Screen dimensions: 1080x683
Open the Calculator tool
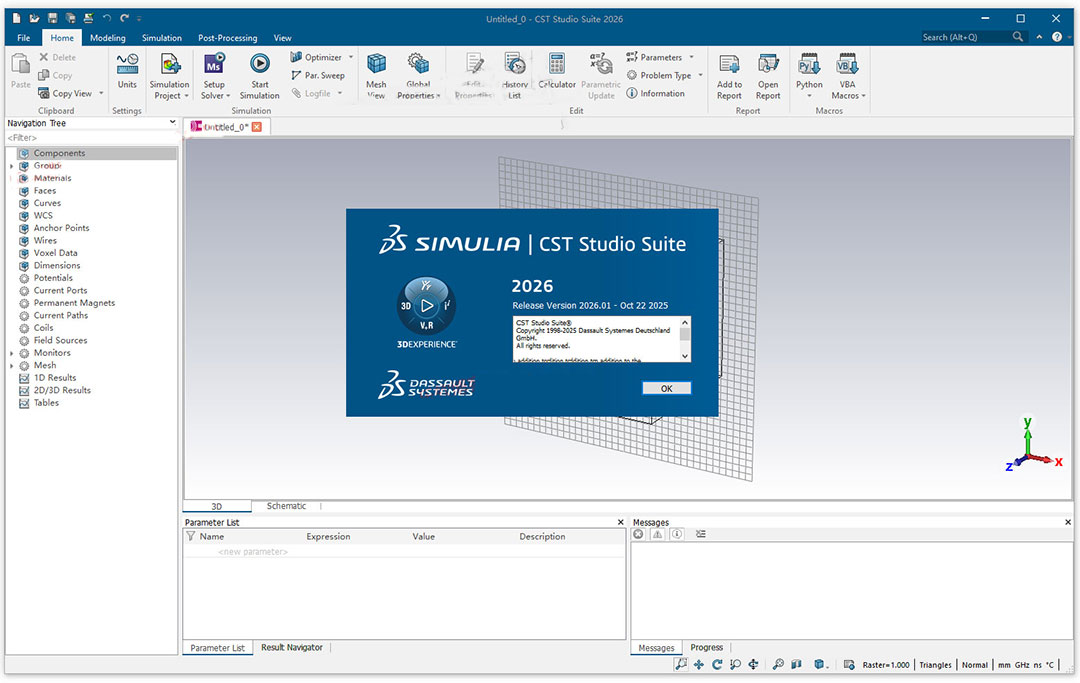pyautogui.click(x=557, y=65)
